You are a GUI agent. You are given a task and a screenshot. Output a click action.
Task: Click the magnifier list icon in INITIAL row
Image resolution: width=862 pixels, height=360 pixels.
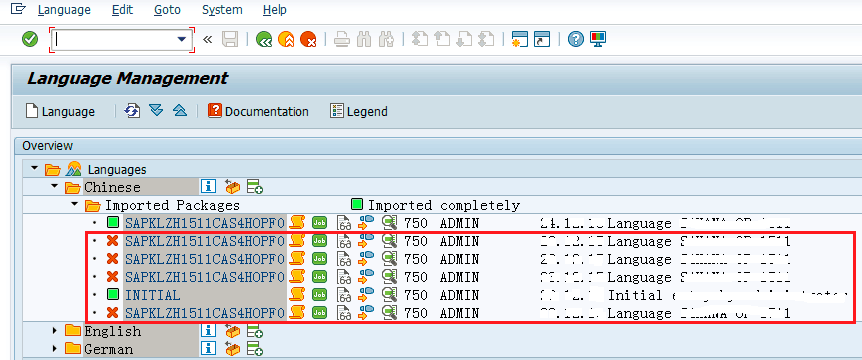pyautogui.click(x=390, y=295)
